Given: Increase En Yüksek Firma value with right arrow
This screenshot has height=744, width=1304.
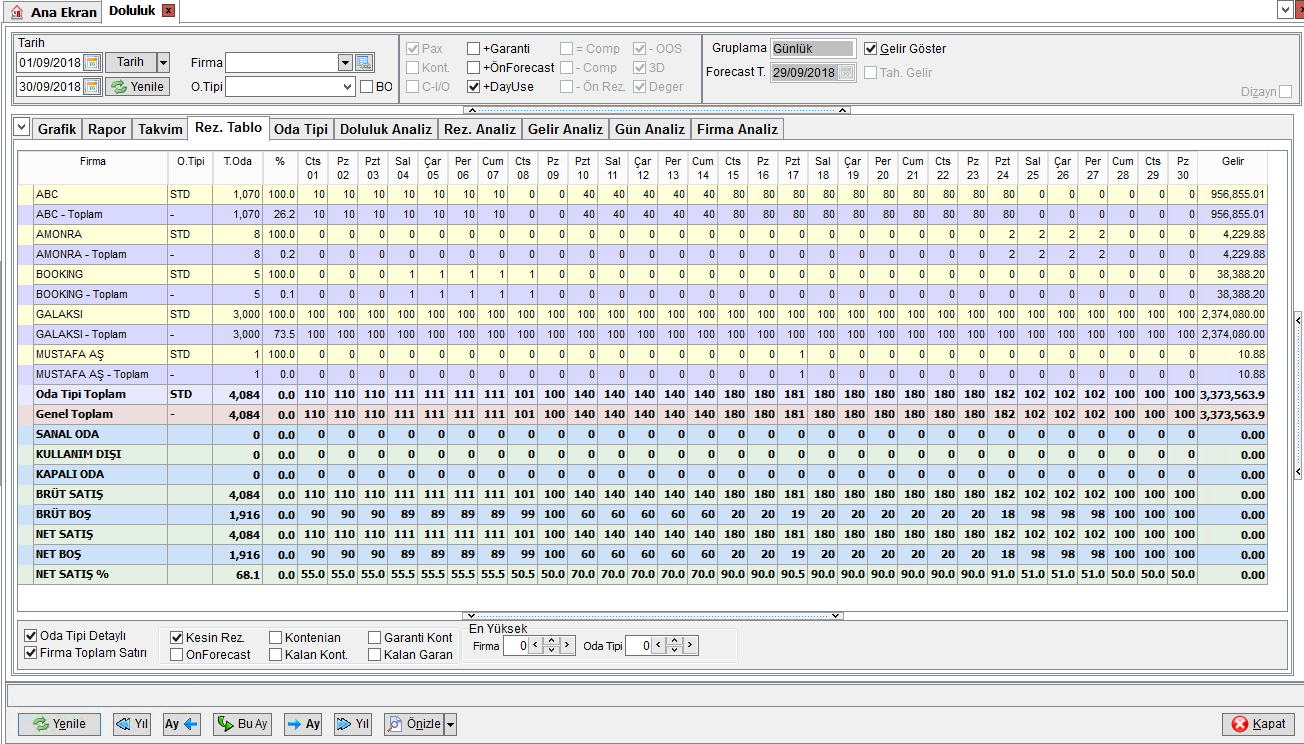Looking at the screenshot, I should click(568, 645).
